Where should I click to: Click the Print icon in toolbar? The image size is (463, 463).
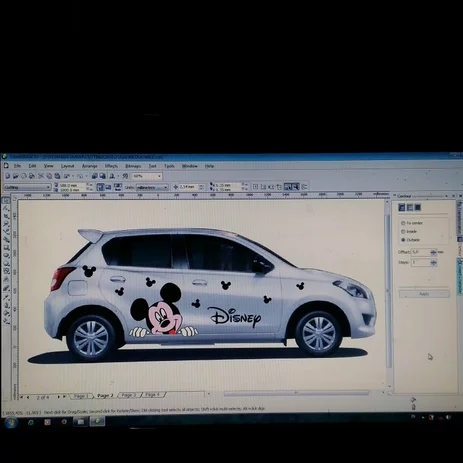pyautogui.click(x=32, y=176)
